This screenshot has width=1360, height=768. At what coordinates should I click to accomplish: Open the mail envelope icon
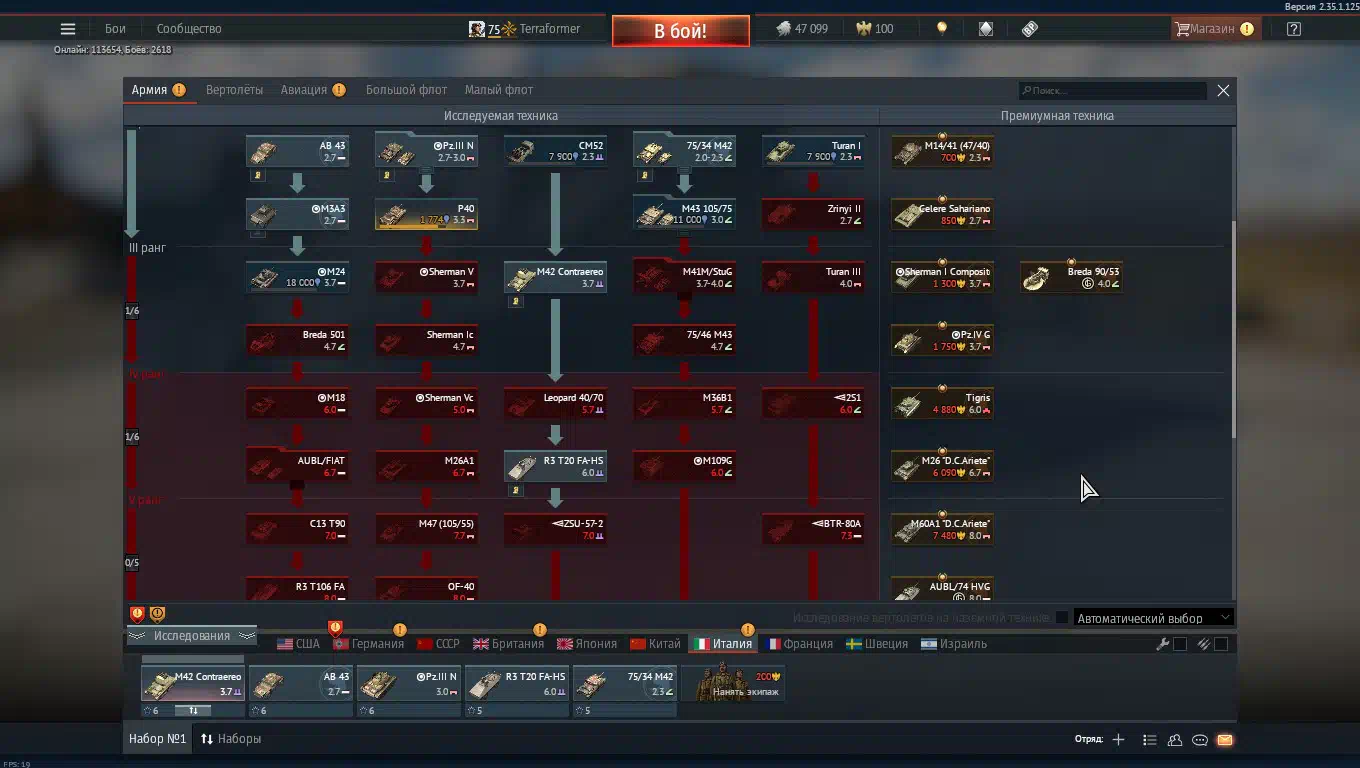pos(1225,740)
